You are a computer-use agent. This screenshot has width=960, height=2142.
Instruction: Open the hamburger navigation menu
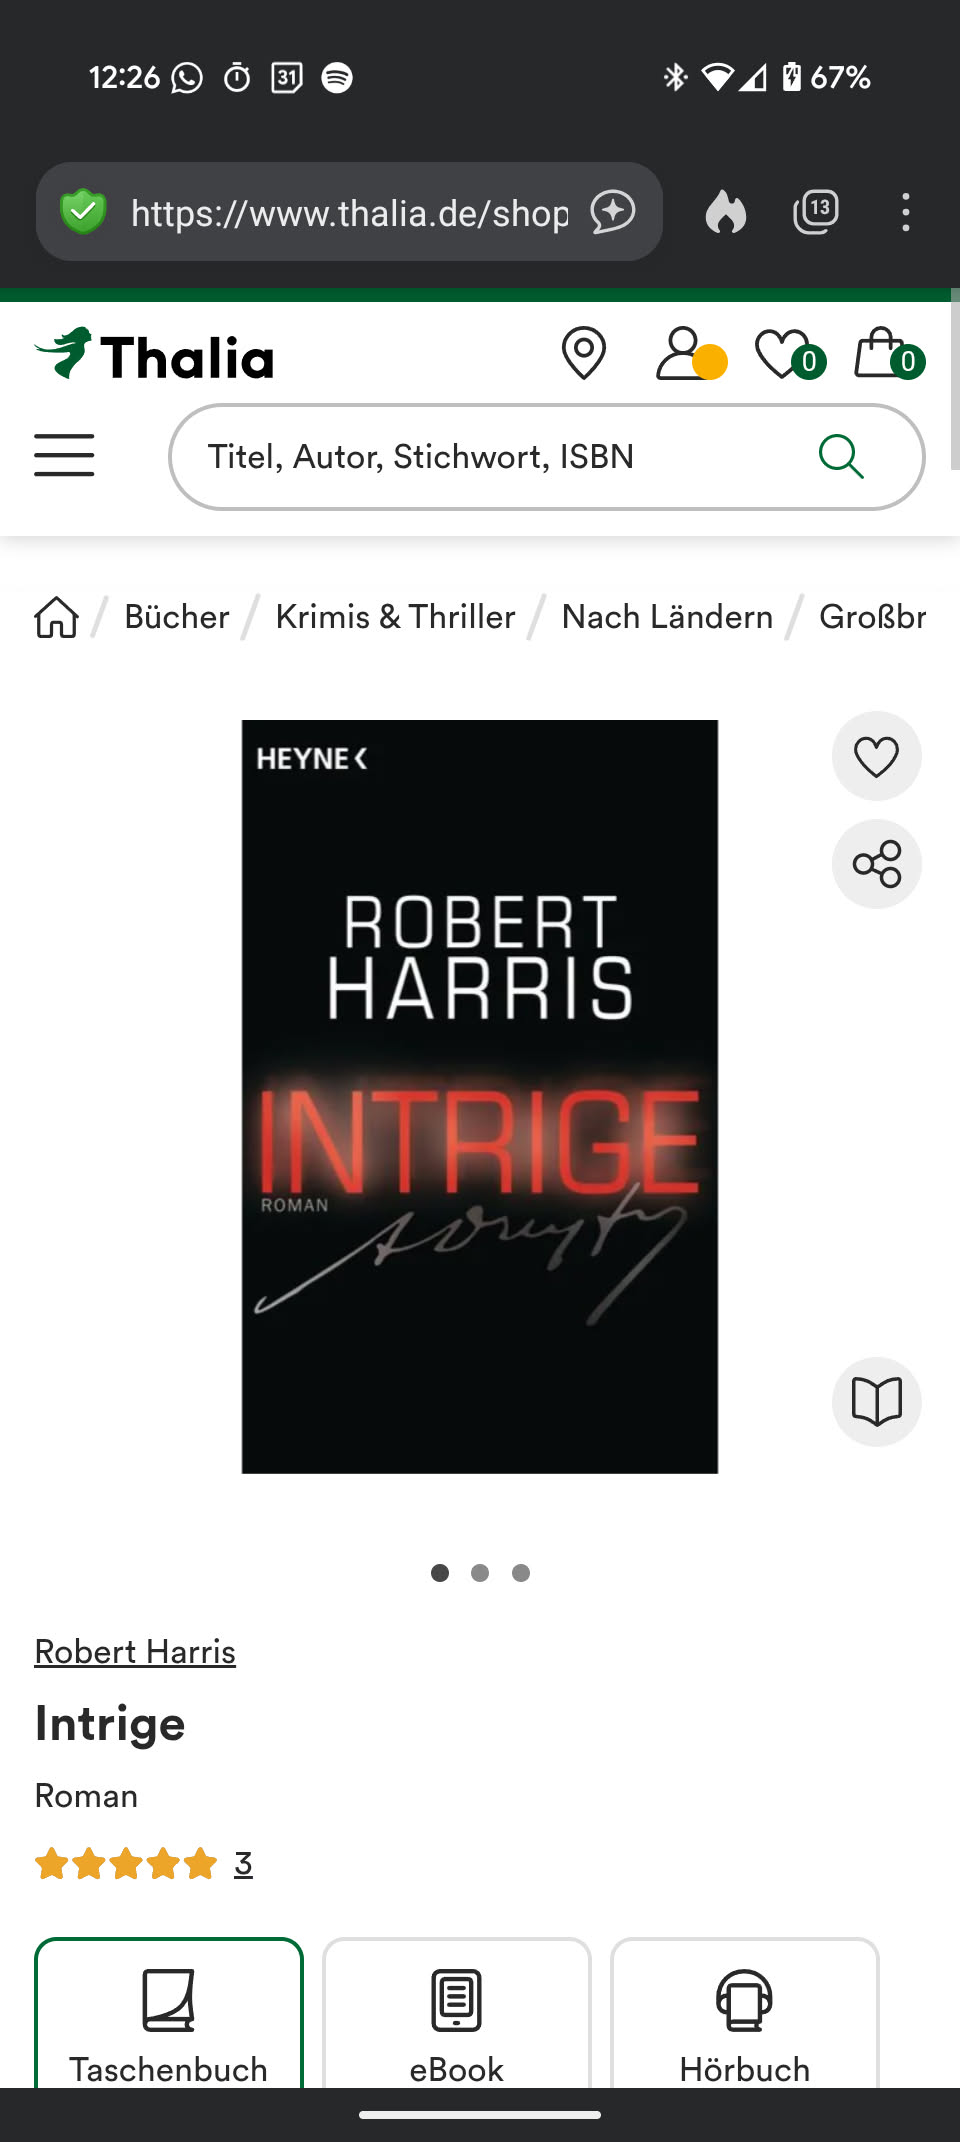click(64, 456)
